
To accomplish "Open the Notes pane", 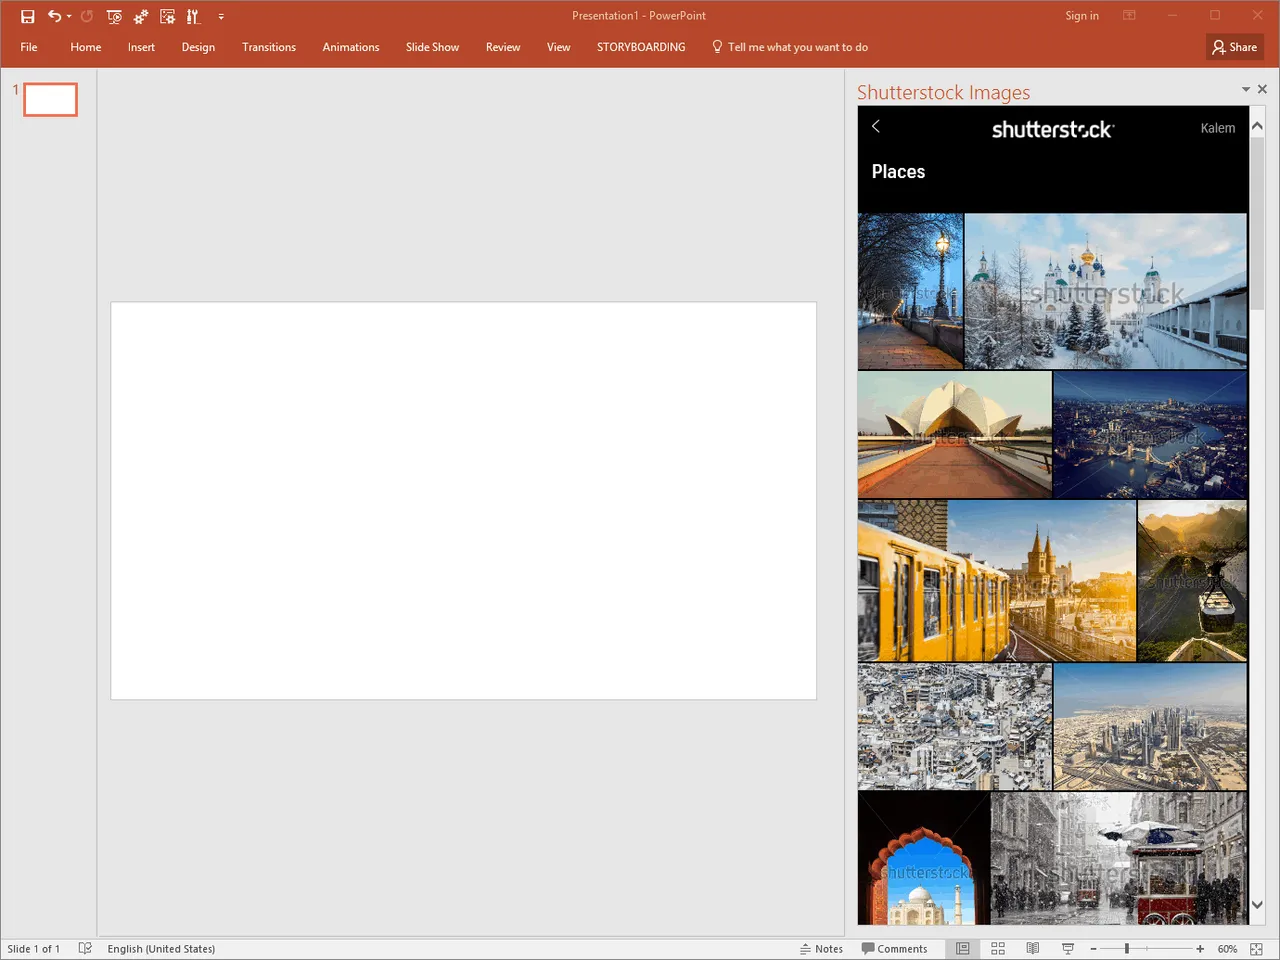I will point(821,948).
